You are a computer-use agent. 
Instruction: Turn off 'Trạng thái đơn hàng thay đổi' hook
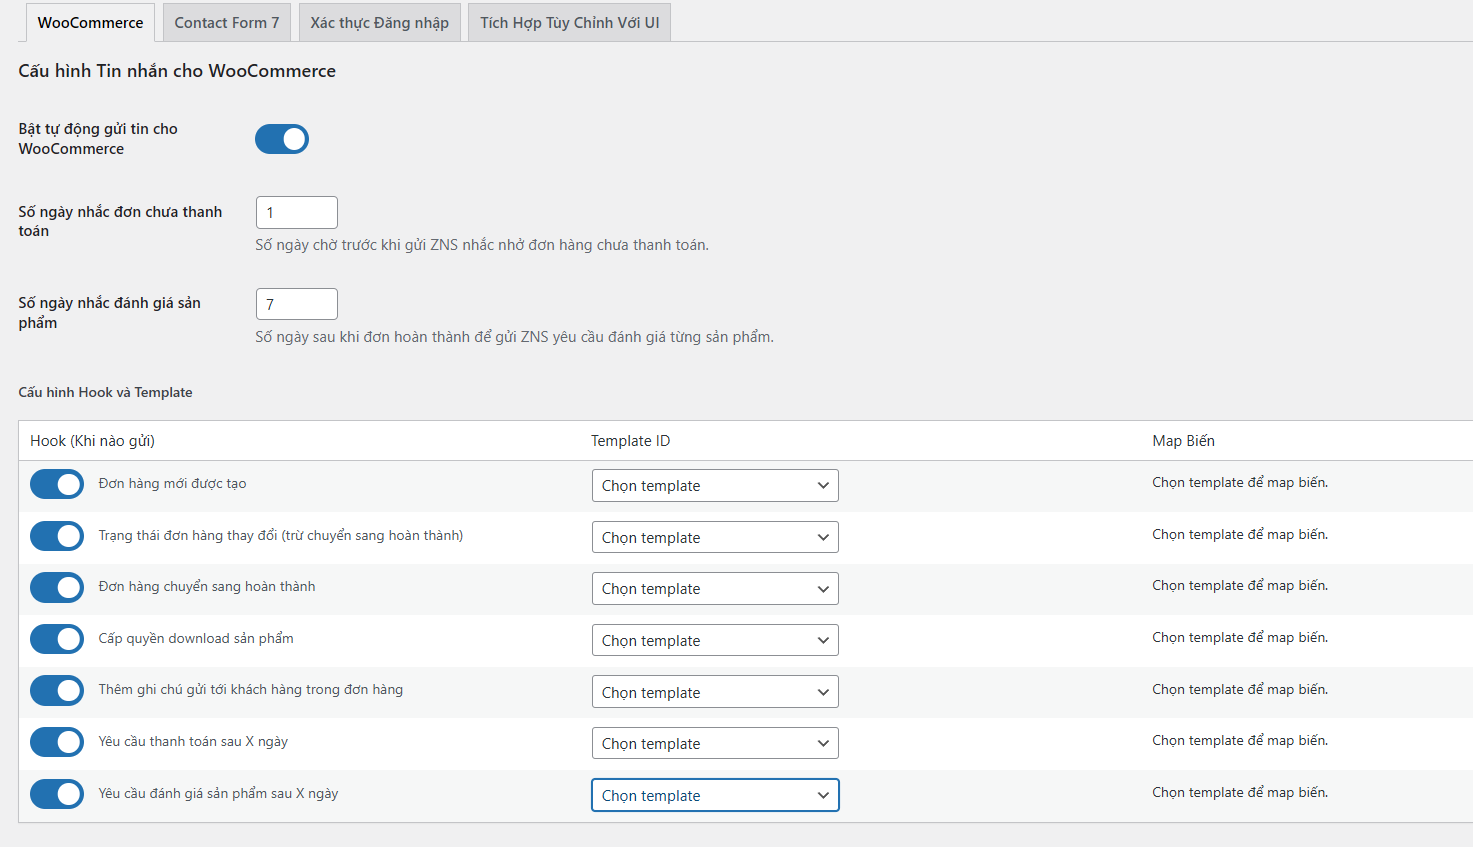click(x=57, y=536)
